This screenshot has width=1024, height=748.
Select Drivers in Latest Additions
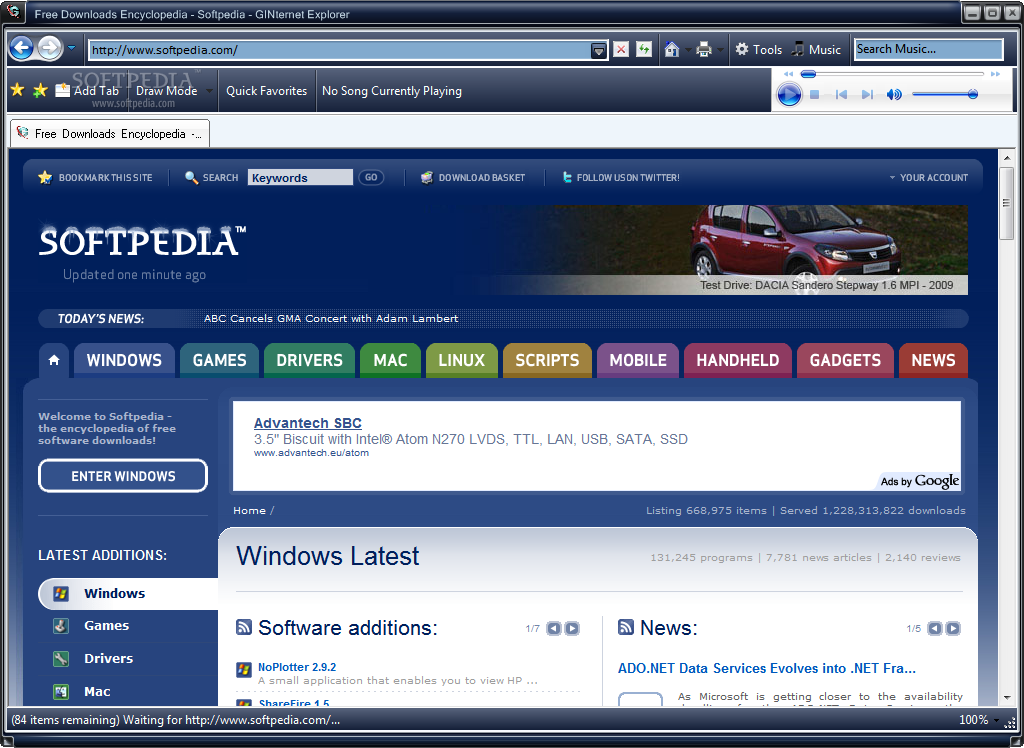click(127, 659)
